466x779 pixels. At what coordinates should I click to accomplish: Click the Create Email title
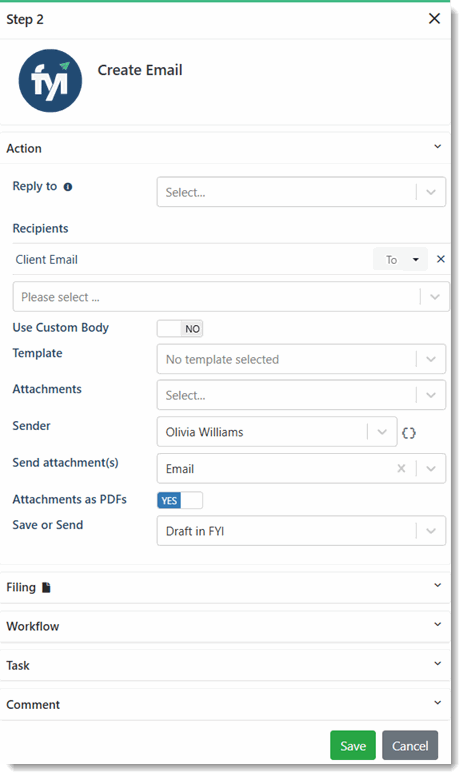(x=140, y=70)
